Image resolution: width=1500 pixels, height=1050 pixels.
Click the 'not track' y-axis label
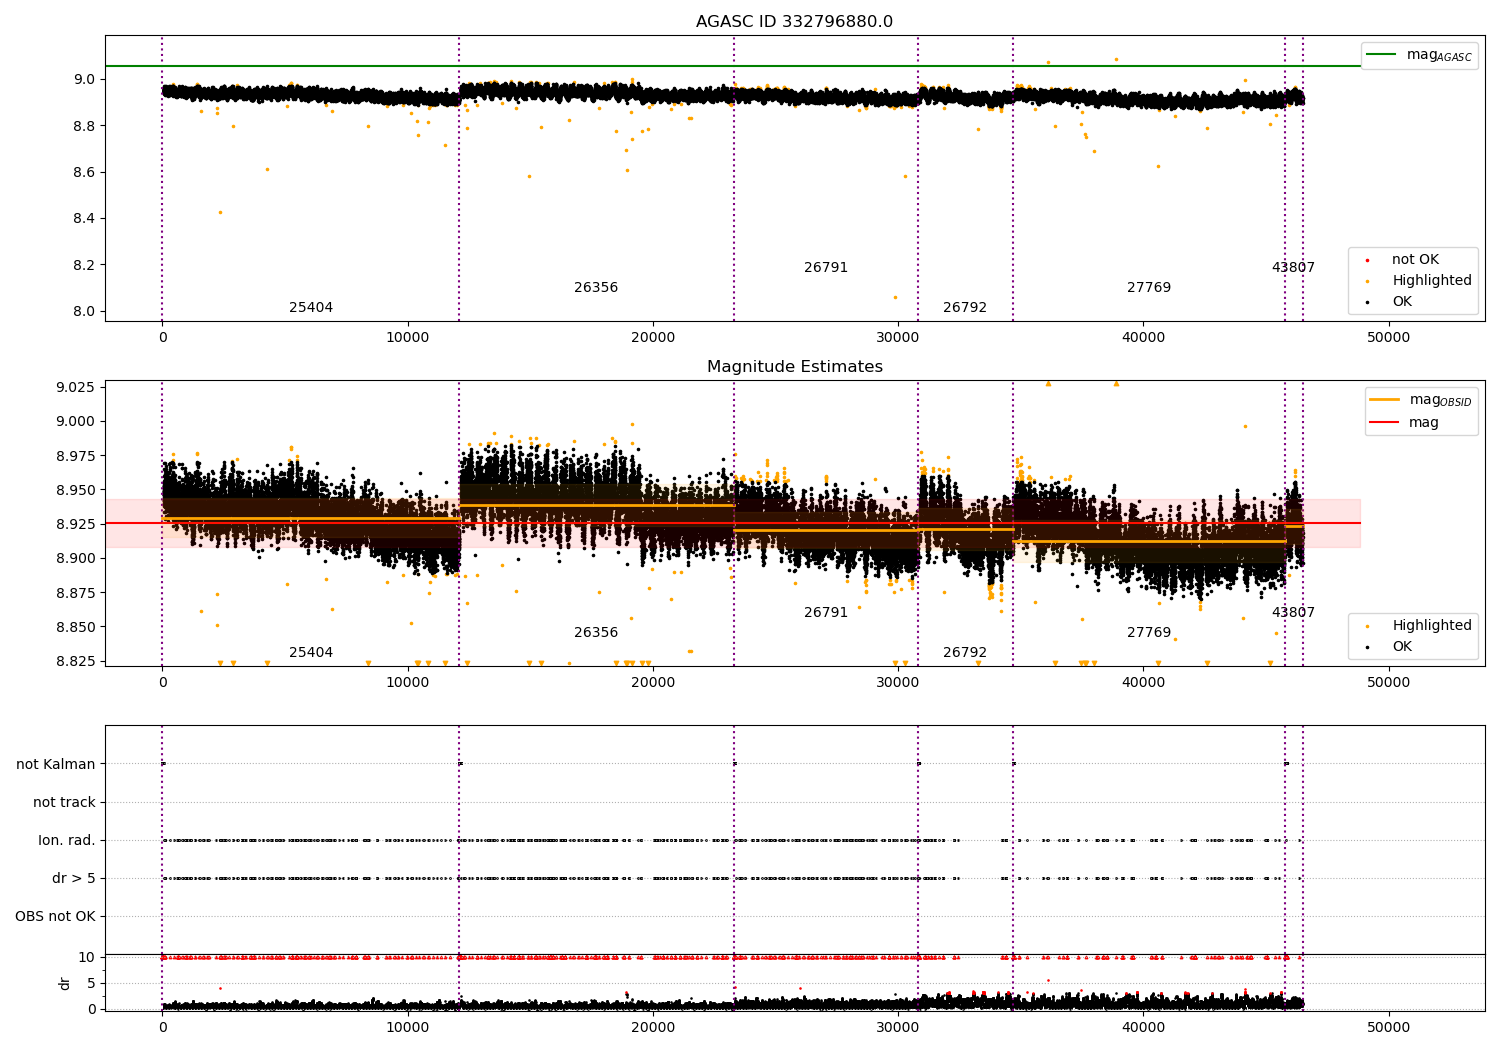(x=64, y=803)
